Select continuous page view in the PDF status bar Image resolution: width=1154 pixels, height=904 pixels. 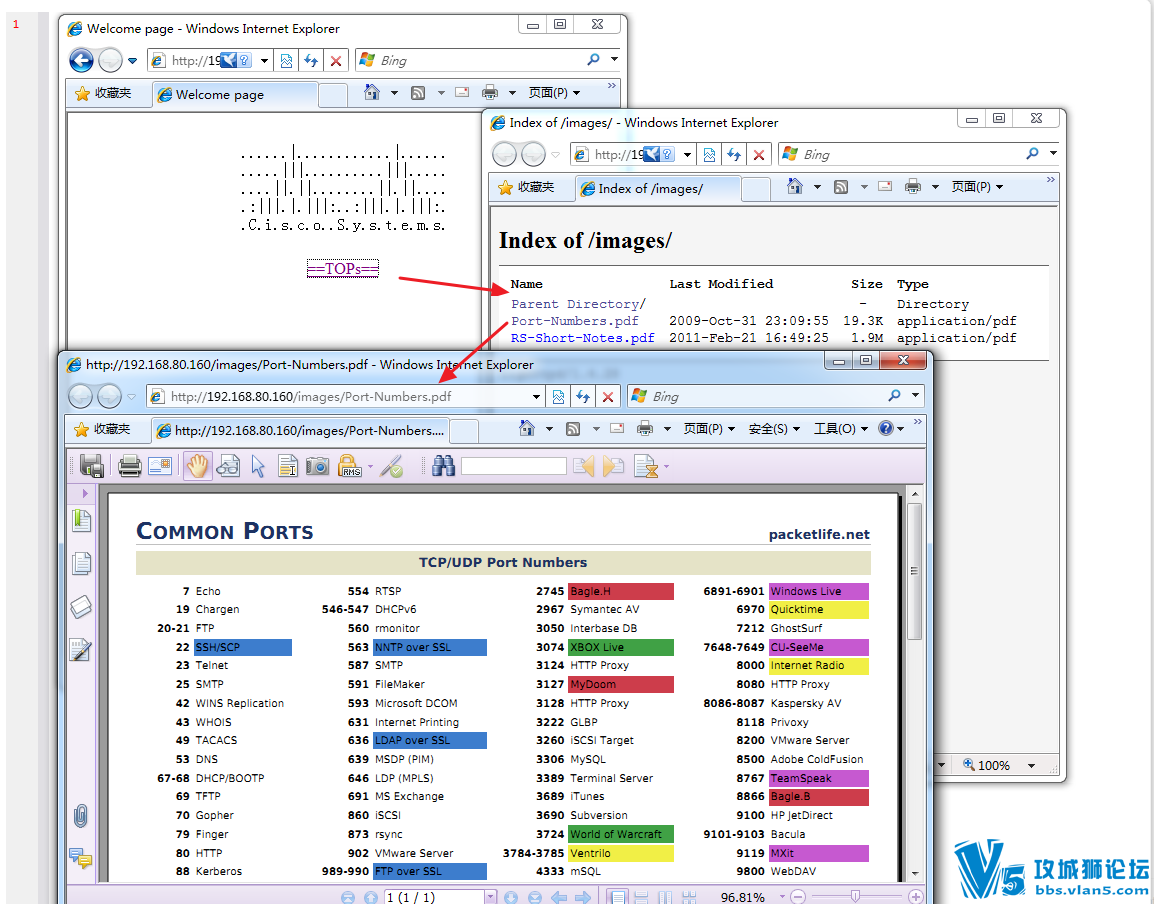click(641, 897)
